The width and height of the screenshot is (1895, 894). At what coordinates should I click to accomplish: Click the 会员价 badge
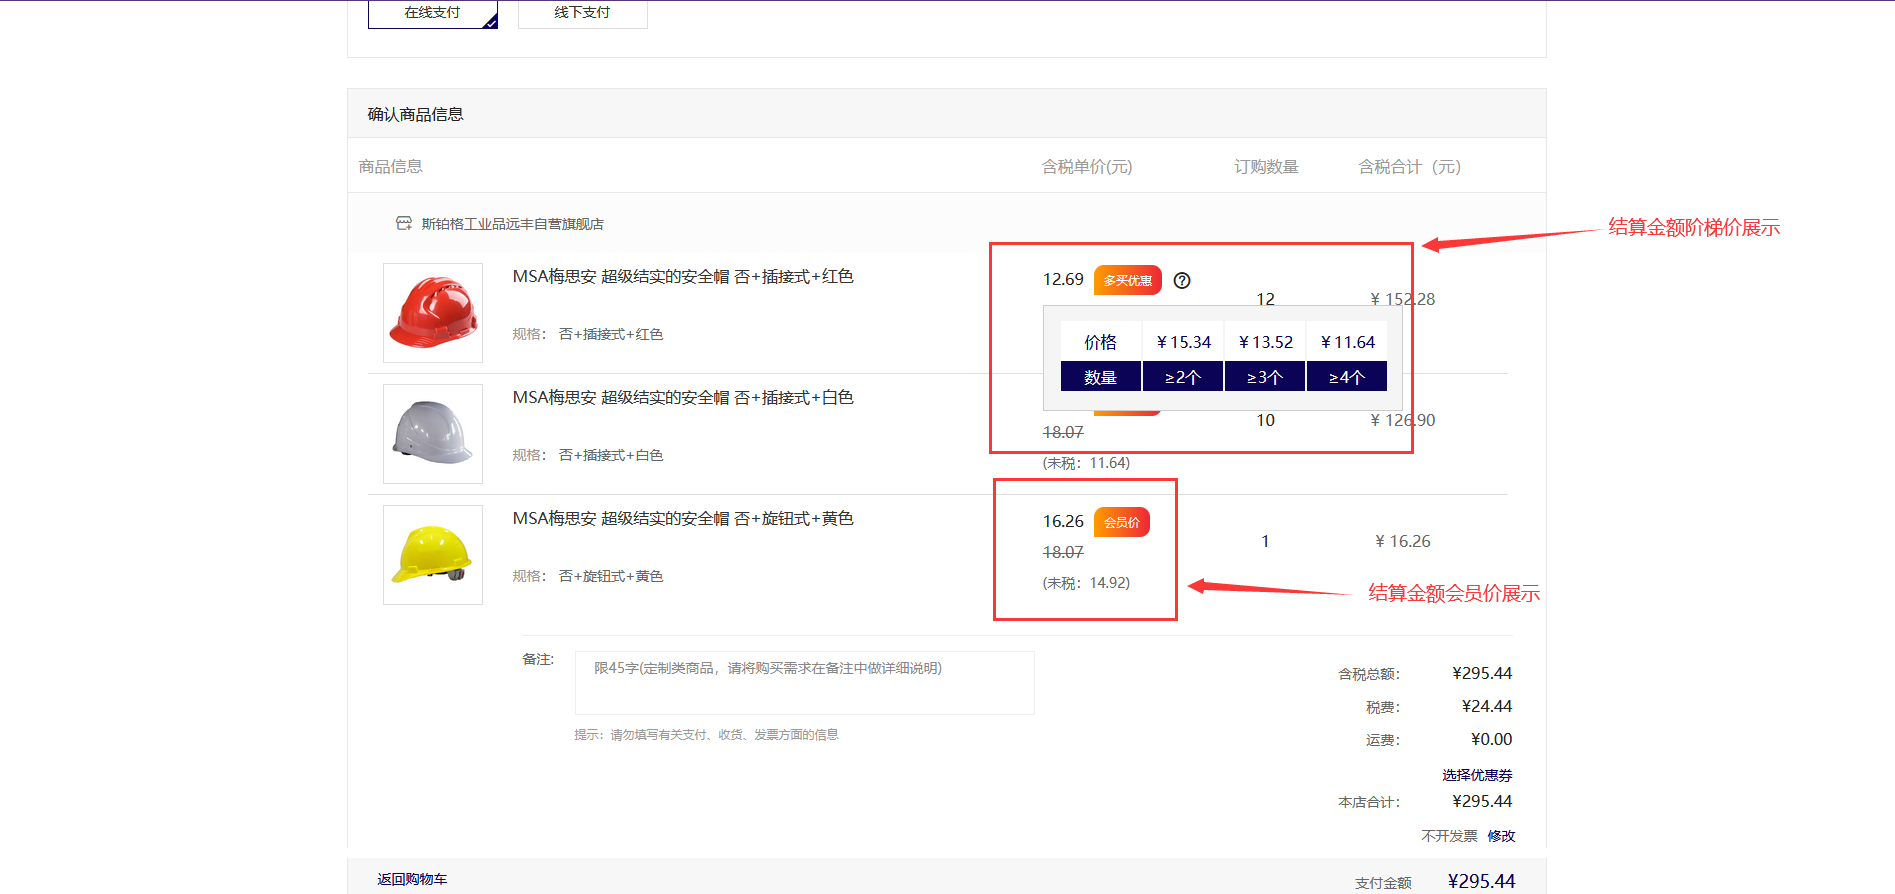click(1122, 522)
